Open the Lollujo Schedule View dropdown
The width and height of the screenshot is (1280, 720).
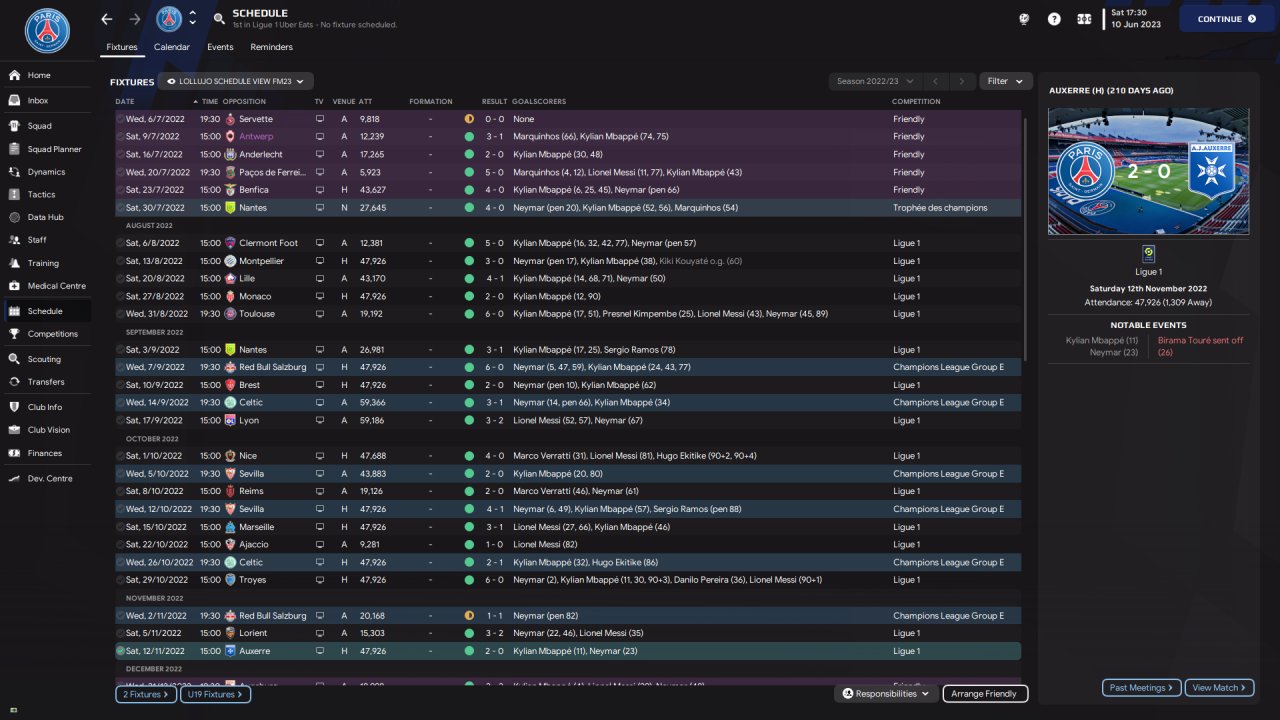[236, 81]
